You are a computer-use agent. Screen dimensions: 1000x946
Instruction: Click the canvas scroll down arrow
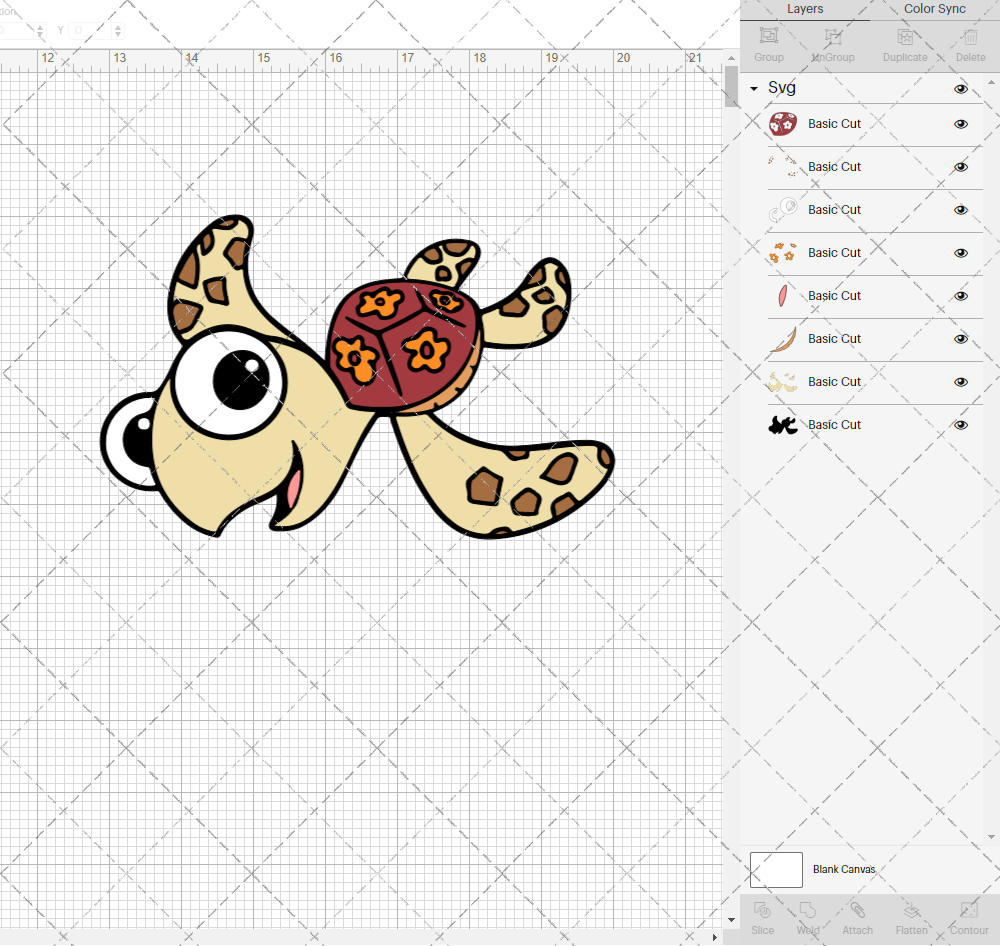[731, 920]
